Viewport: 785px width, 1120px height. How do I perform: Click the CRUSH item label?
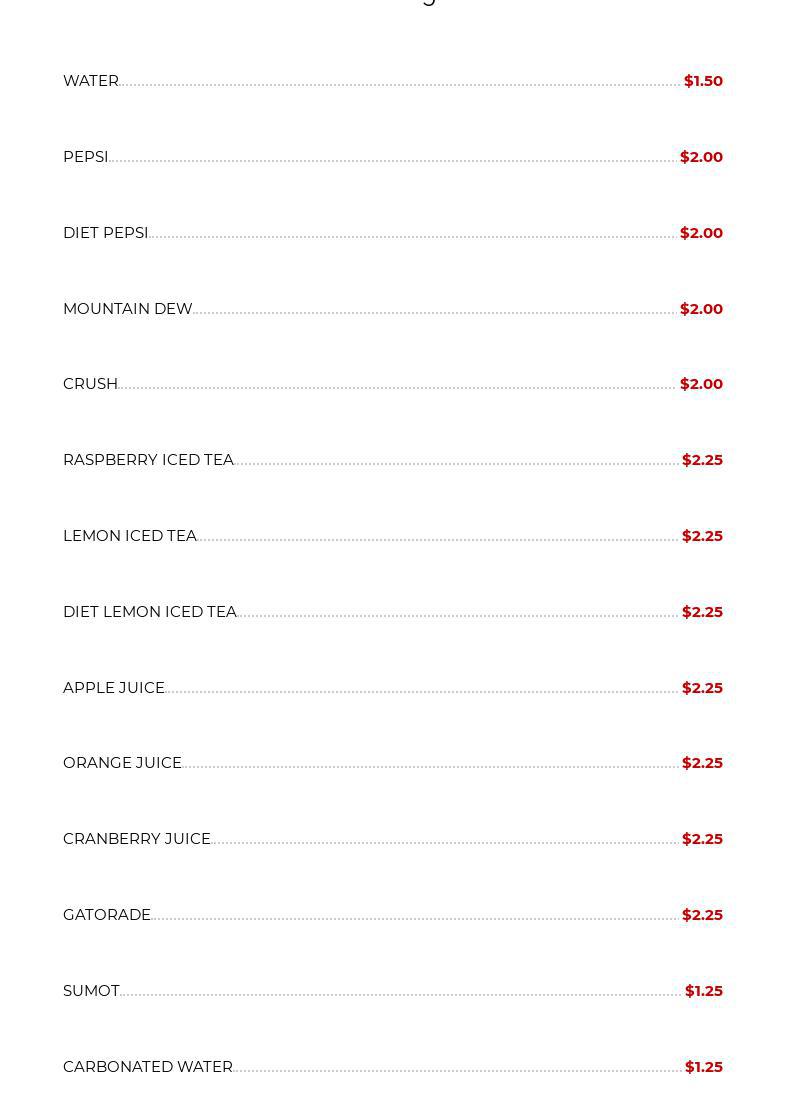coord(90,384)
